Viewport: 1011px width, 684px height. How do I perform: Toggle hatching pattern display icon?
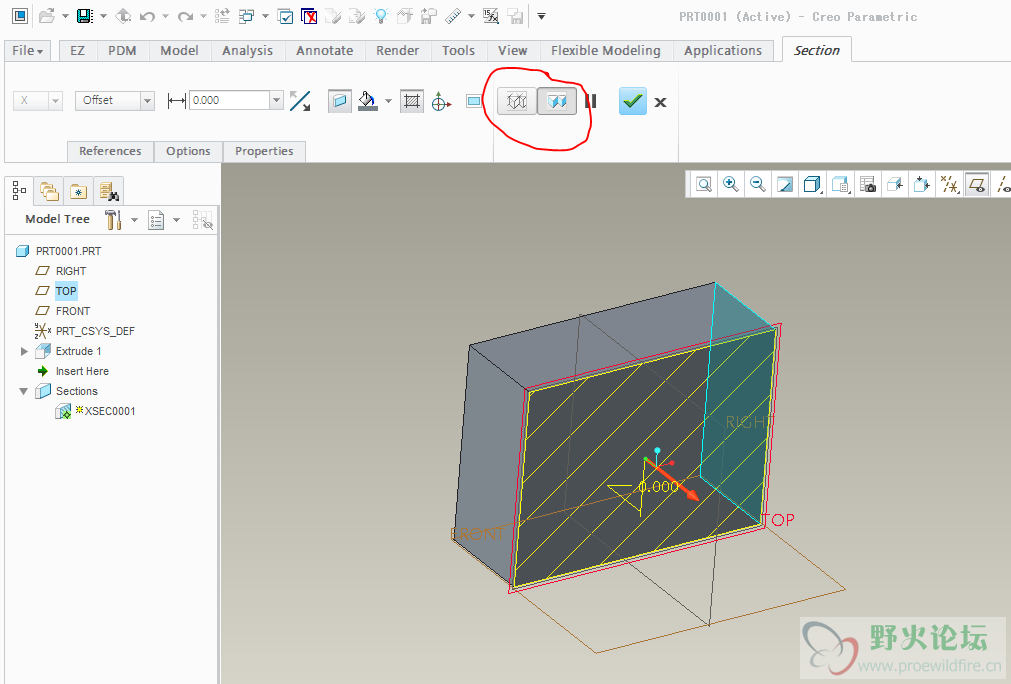[x=412, y=101]
